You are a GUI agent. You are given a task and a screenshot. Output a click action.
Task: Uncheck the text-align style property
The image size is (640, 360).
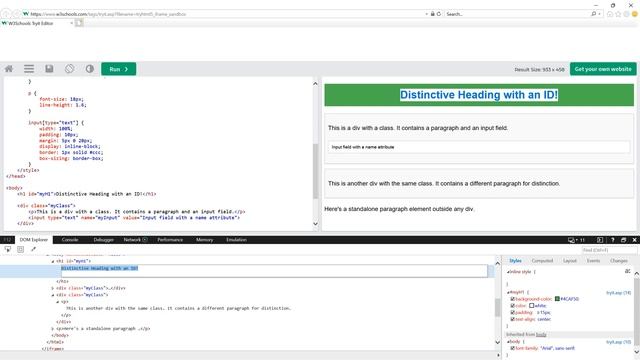click(x=513, y=319)
